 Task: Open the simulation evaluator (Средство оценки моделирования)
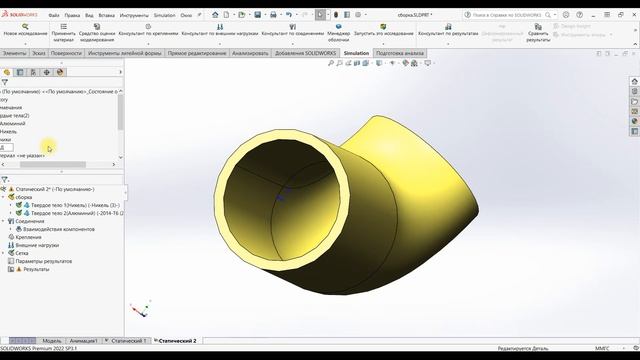tap(97, 33)
